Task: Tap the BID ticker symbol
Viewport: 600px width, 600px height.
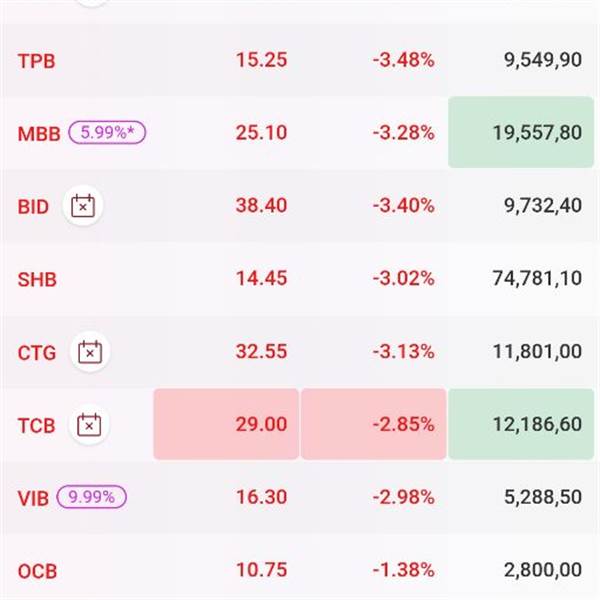Action: (x=33, y=206)
